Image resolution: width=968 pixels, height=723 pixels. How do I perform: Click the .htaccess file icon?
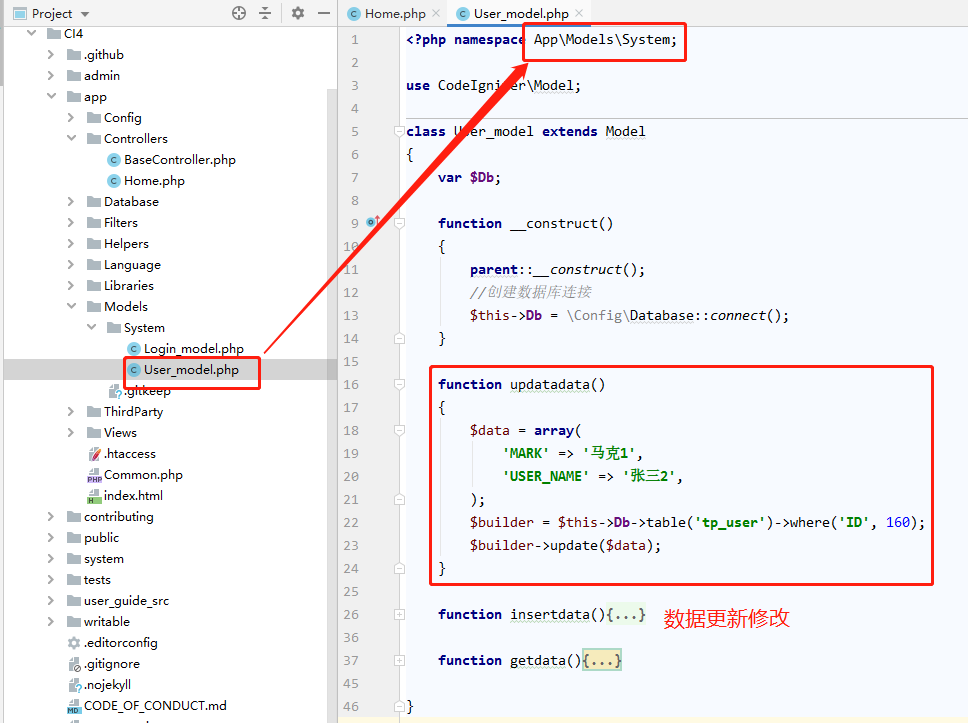click(94, 454)
